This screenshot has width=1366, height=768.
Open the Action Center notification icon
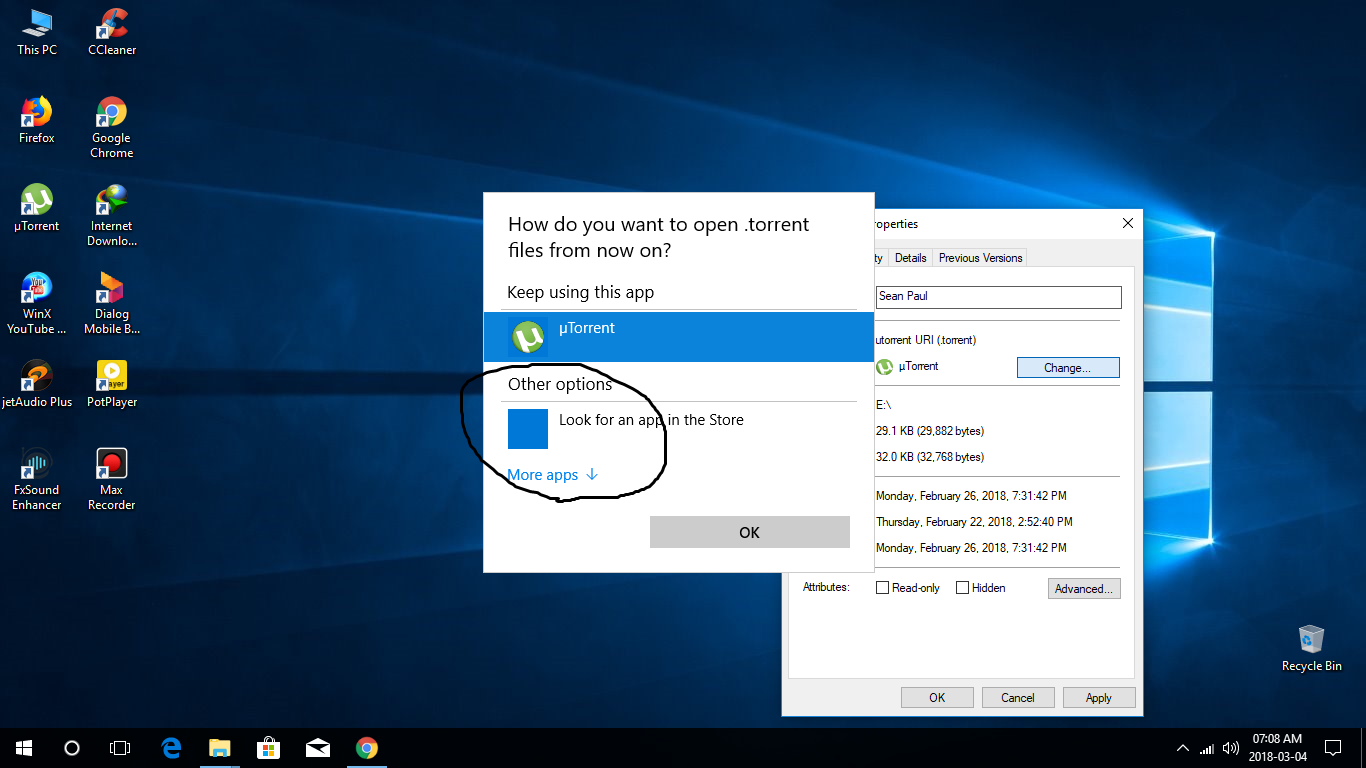point(1333,748)
